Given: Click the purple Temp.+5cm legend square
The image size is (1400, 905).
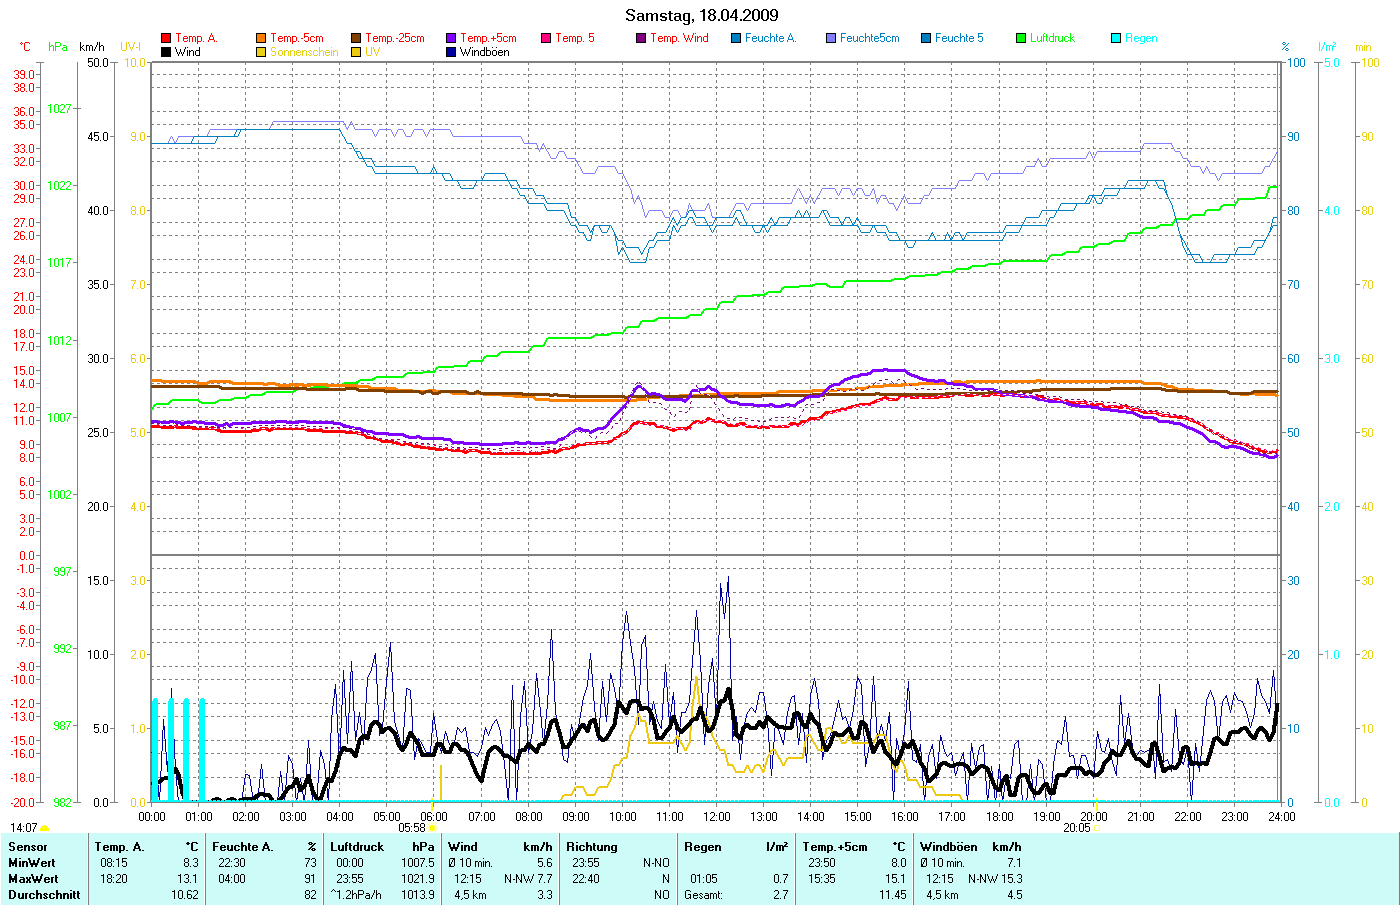Looking at the screenshot, I should point(451,38).
